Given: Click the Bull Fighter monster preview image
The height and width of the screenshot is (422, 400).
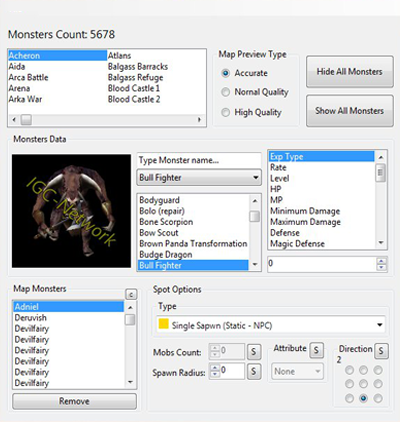Looking at the screenshot, I should 71,211.
